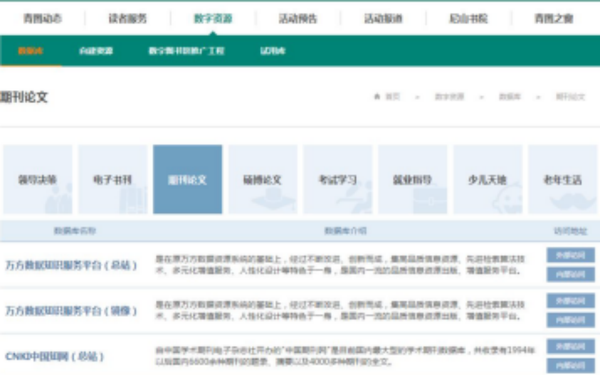This screenshot has width=600, height=375.
Task: Open the 活动预告 top menu
Action: [298, 18]
